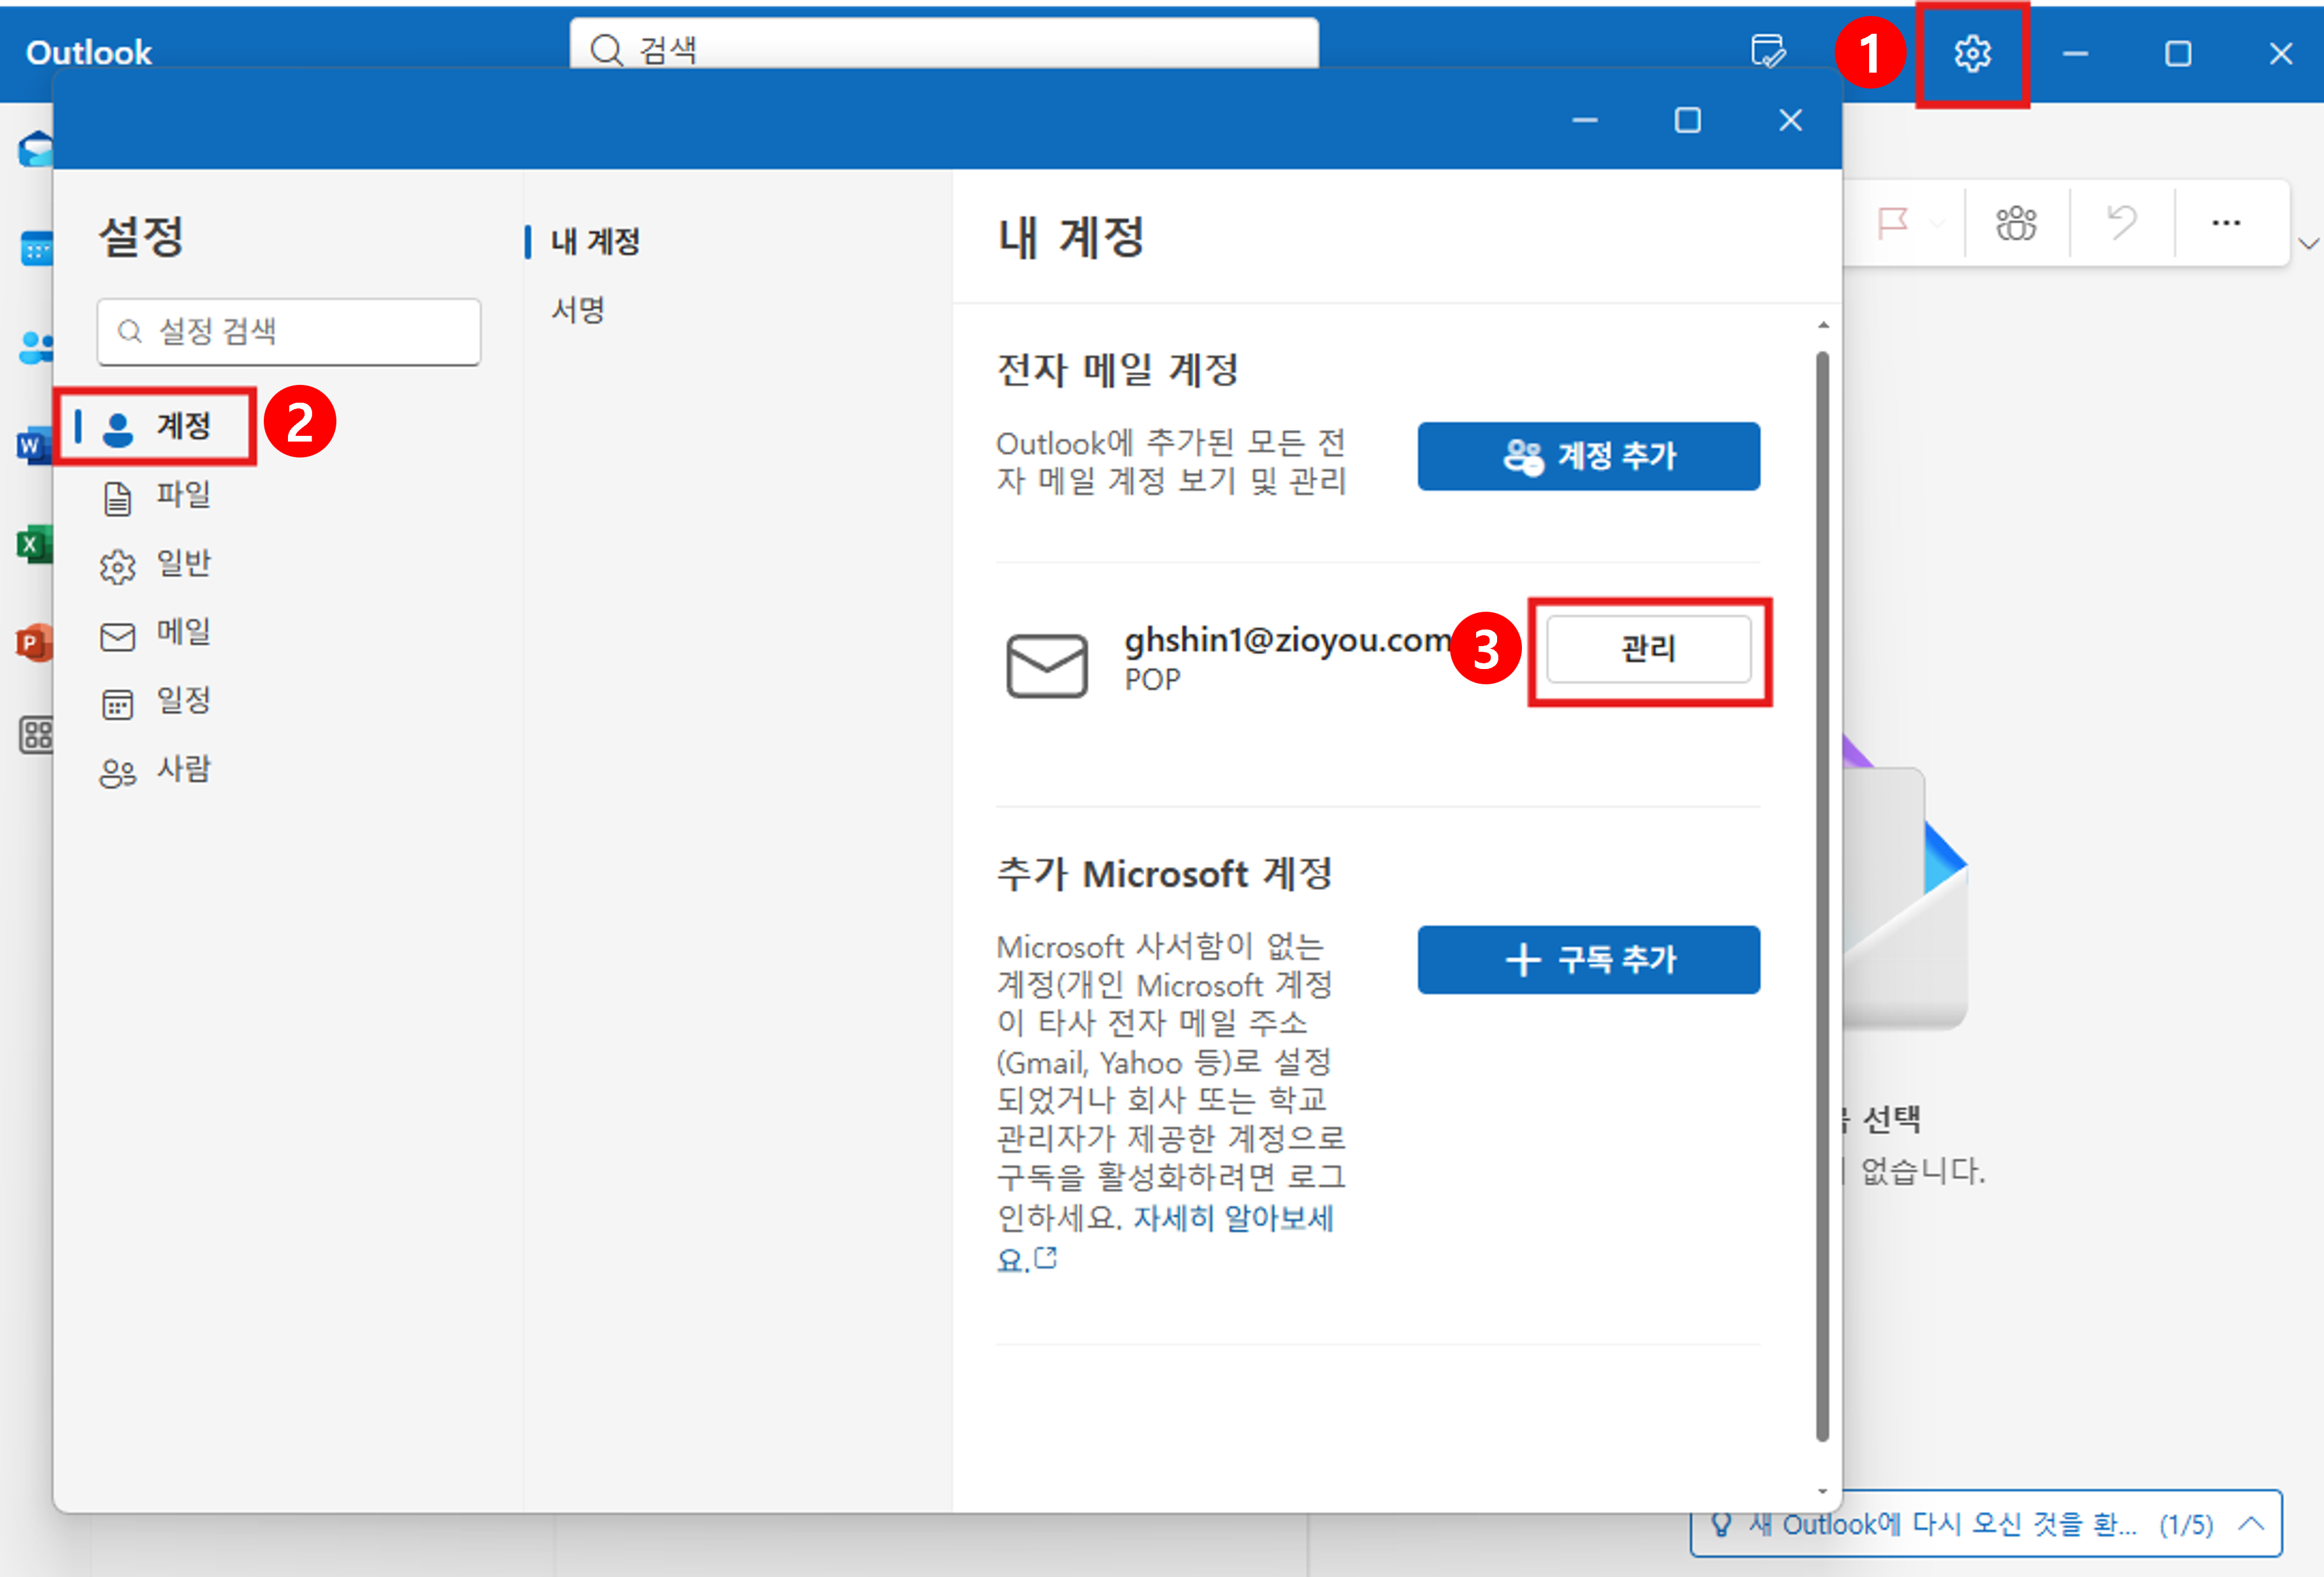Click the lightbulb tip icon
The image size is (2324, 1577).
(x=1721, y=1523)
